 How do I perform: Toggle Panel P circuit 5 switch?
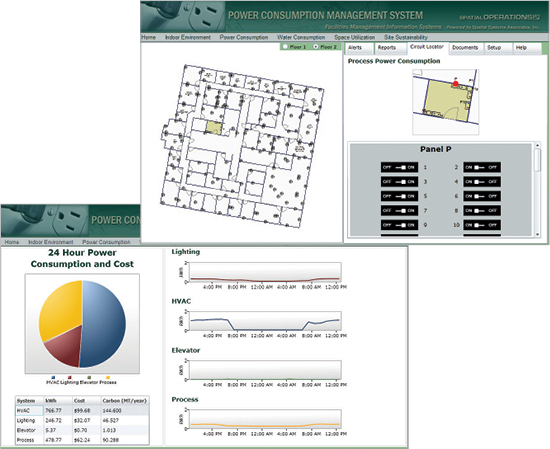399,196
